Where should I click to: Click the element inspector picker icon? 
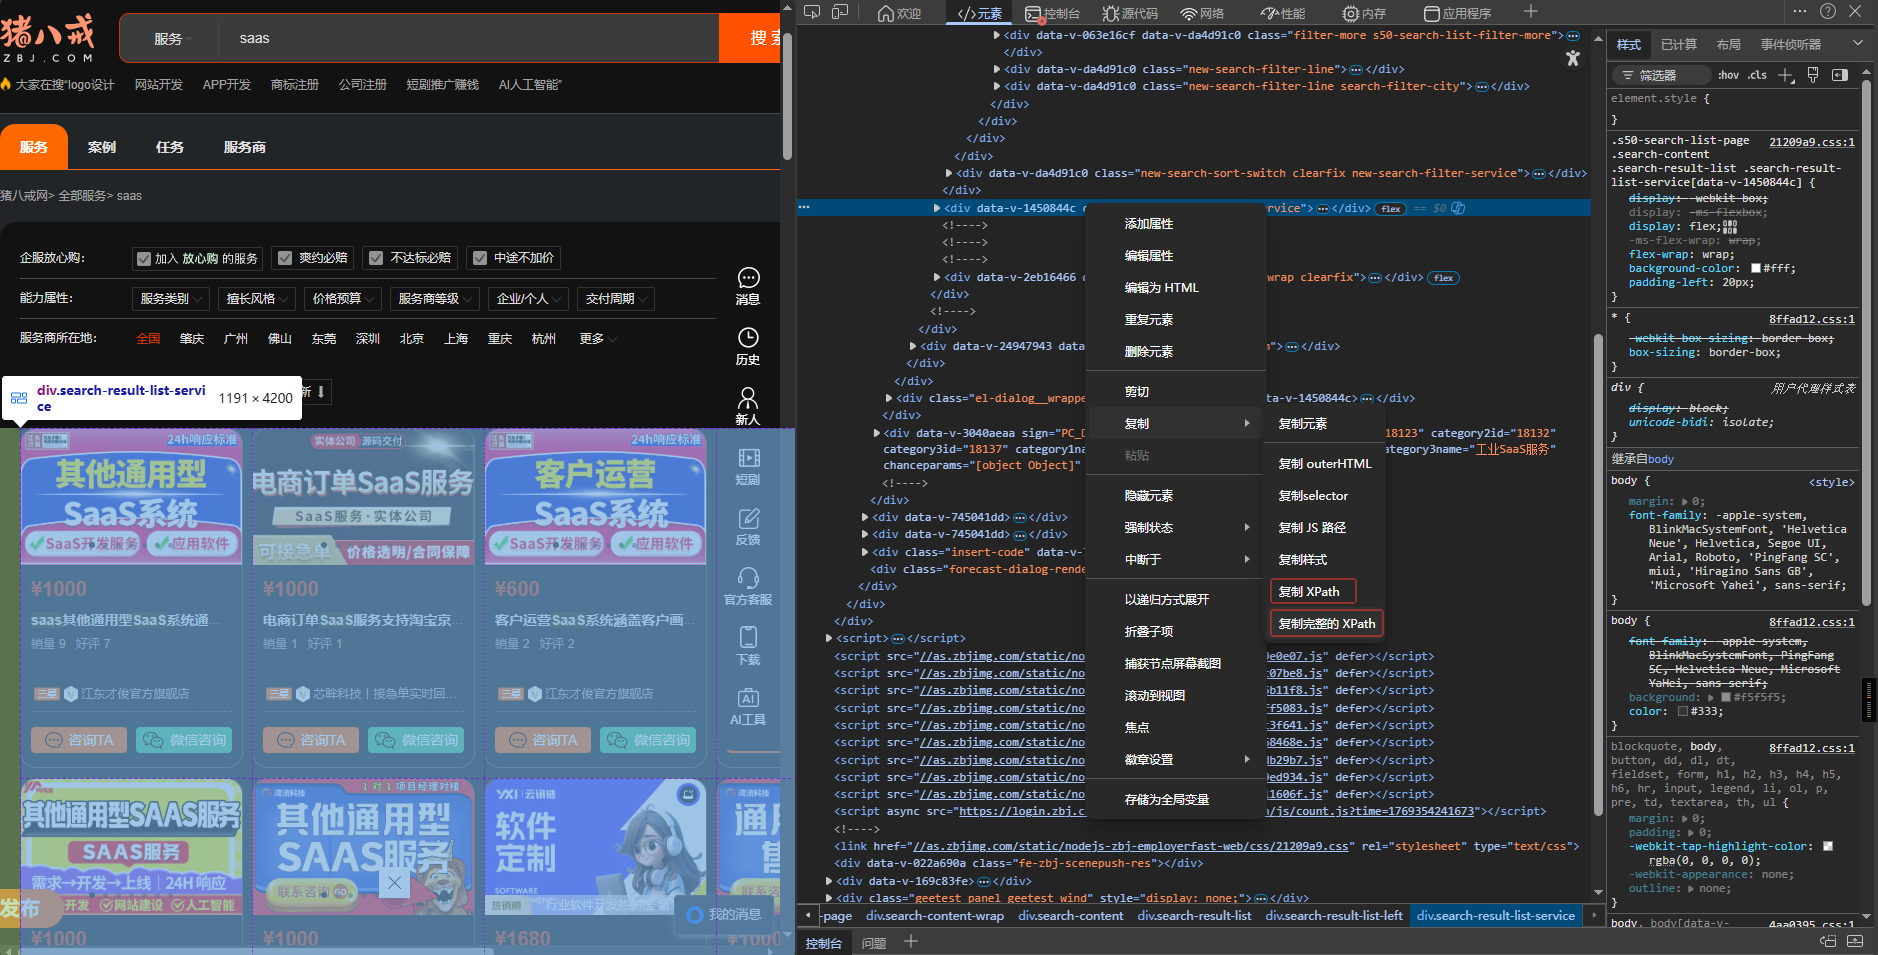tap(812, 12)
